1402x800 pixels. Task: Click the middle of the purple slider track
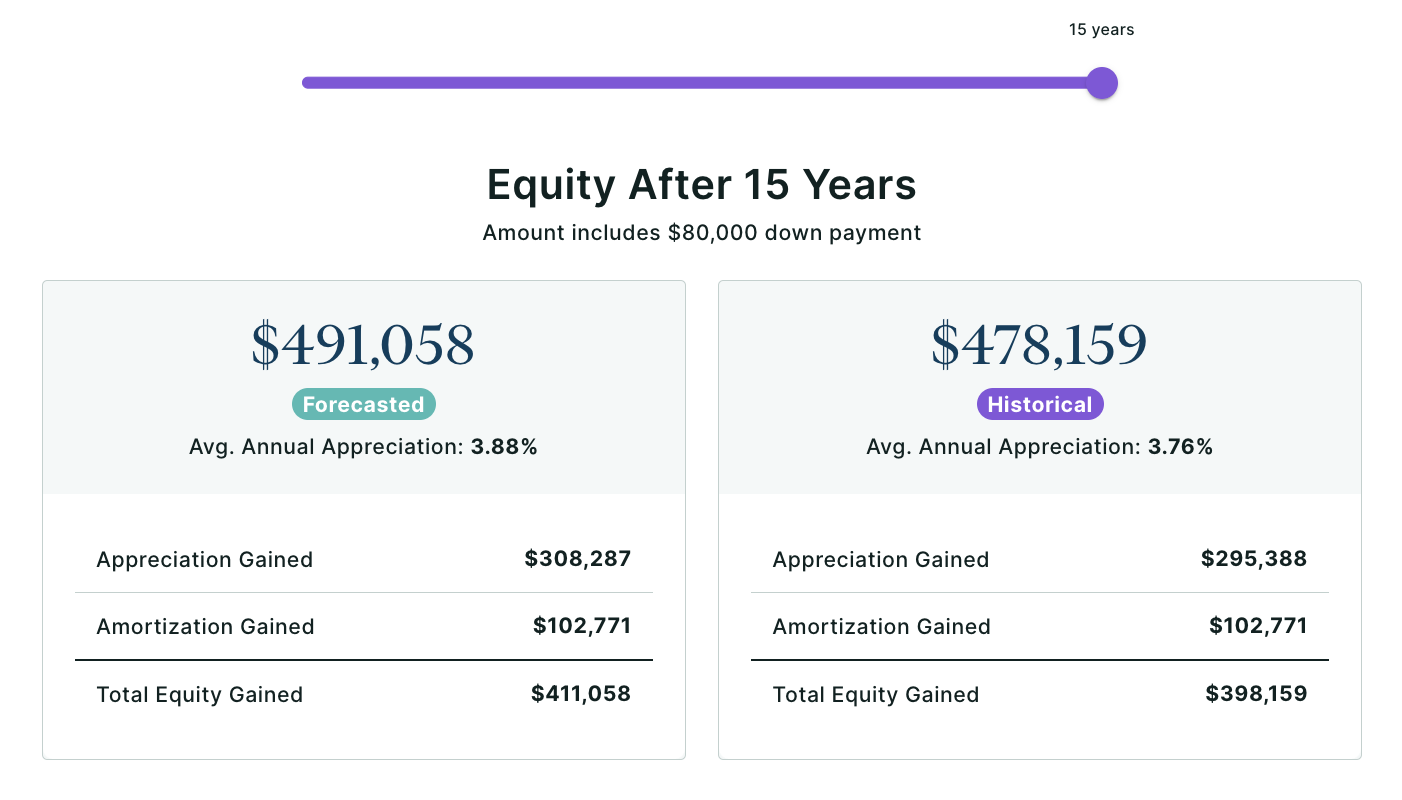click(x=701, y=83)
